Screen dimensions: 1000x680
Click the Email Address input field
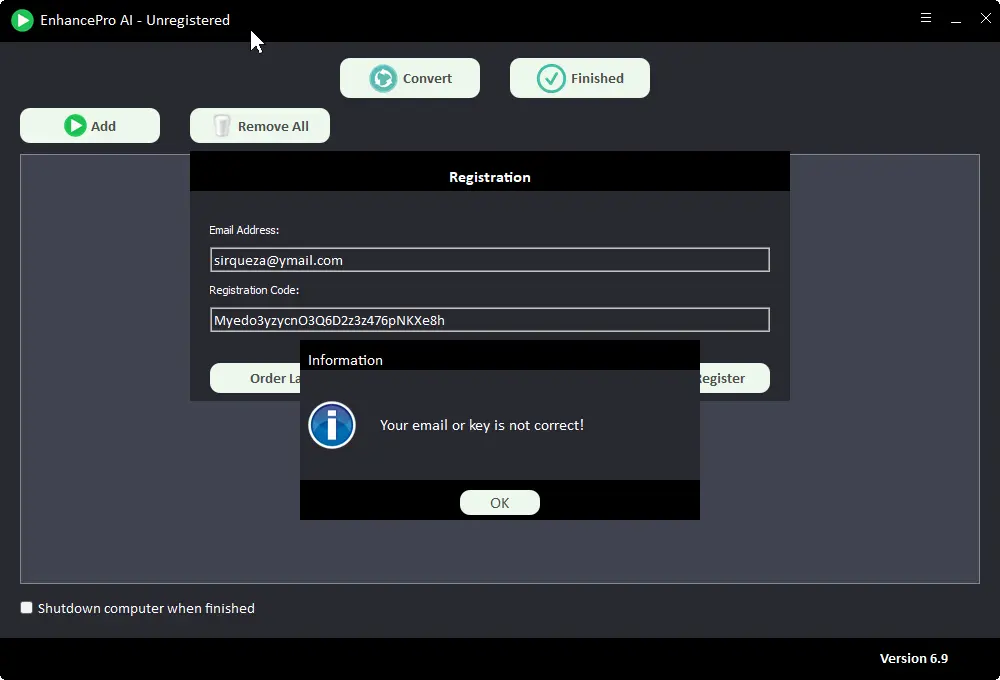coord(489,260)
